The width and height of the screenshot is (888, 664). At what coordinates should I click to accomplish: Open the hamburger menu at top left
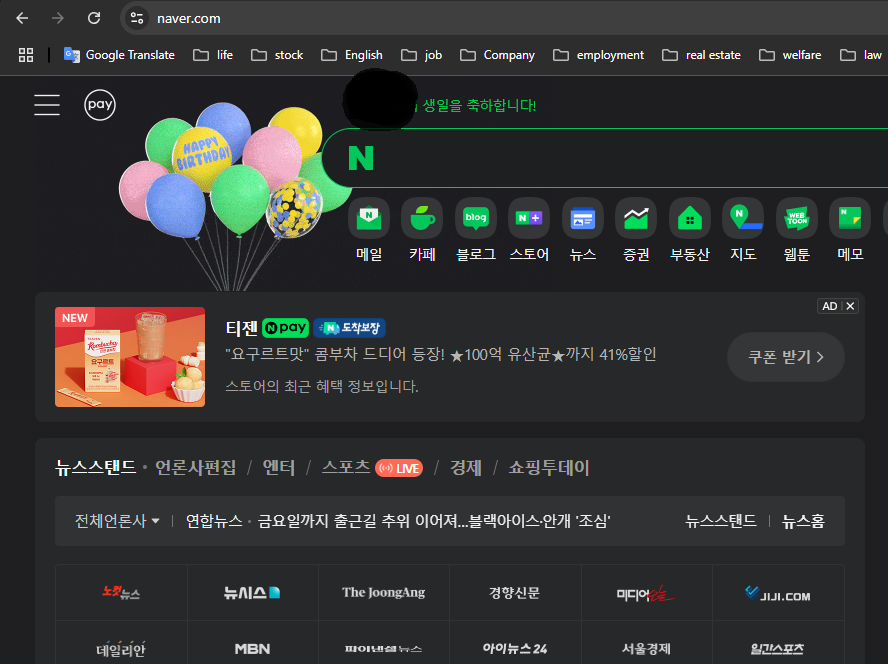pos(47,105)
